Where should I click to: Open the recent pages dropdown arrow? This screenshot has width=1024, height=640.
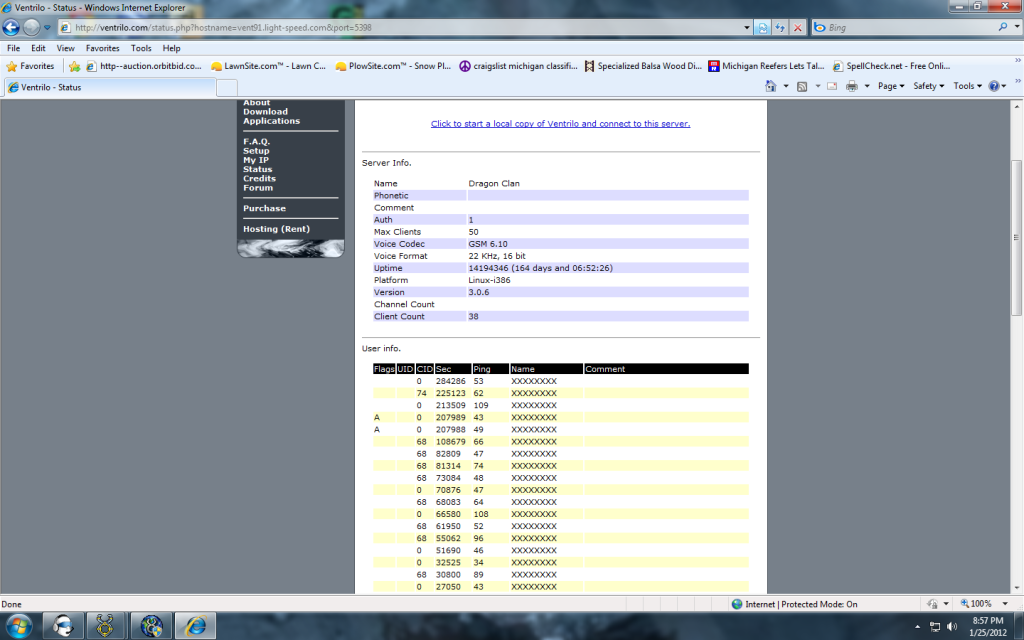coord(47,27)
